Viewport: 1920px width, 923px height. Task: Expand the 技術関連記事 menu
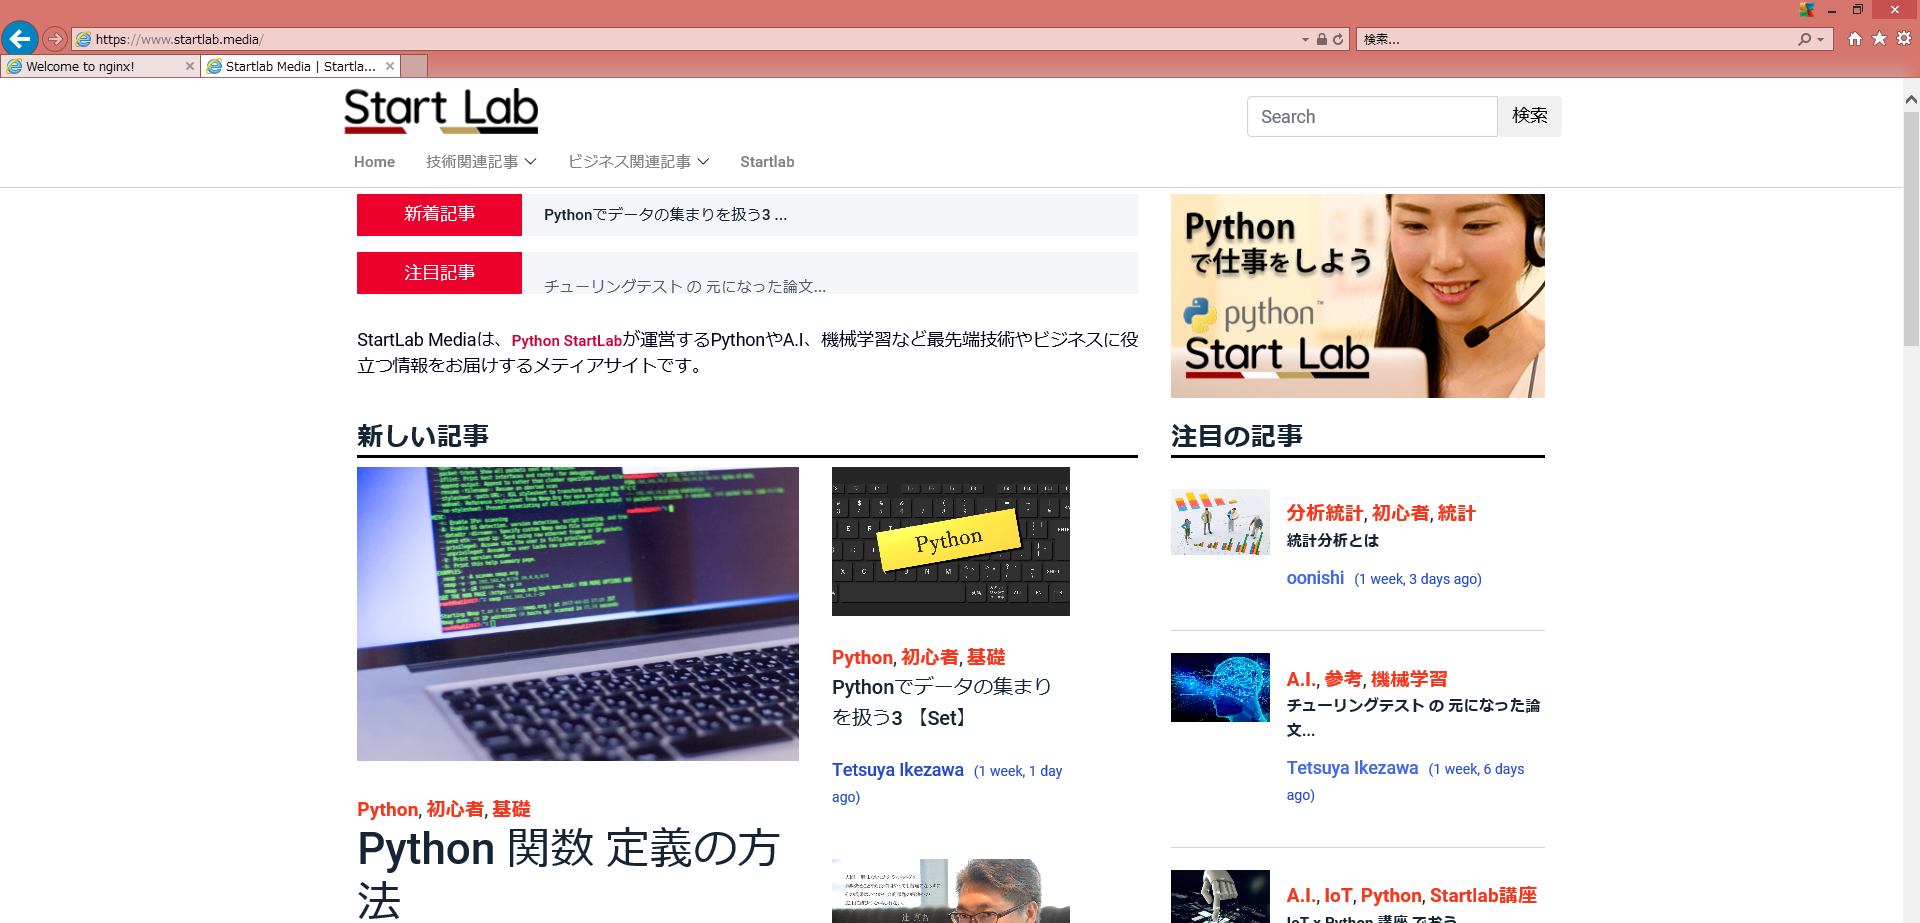click(481, 162)
